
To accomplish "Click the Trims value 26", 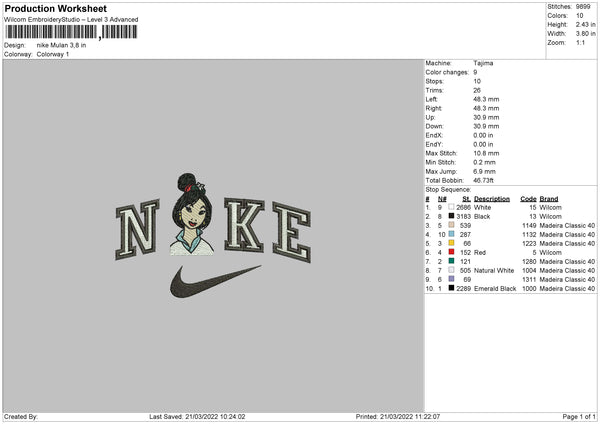I will pos(477,90).
